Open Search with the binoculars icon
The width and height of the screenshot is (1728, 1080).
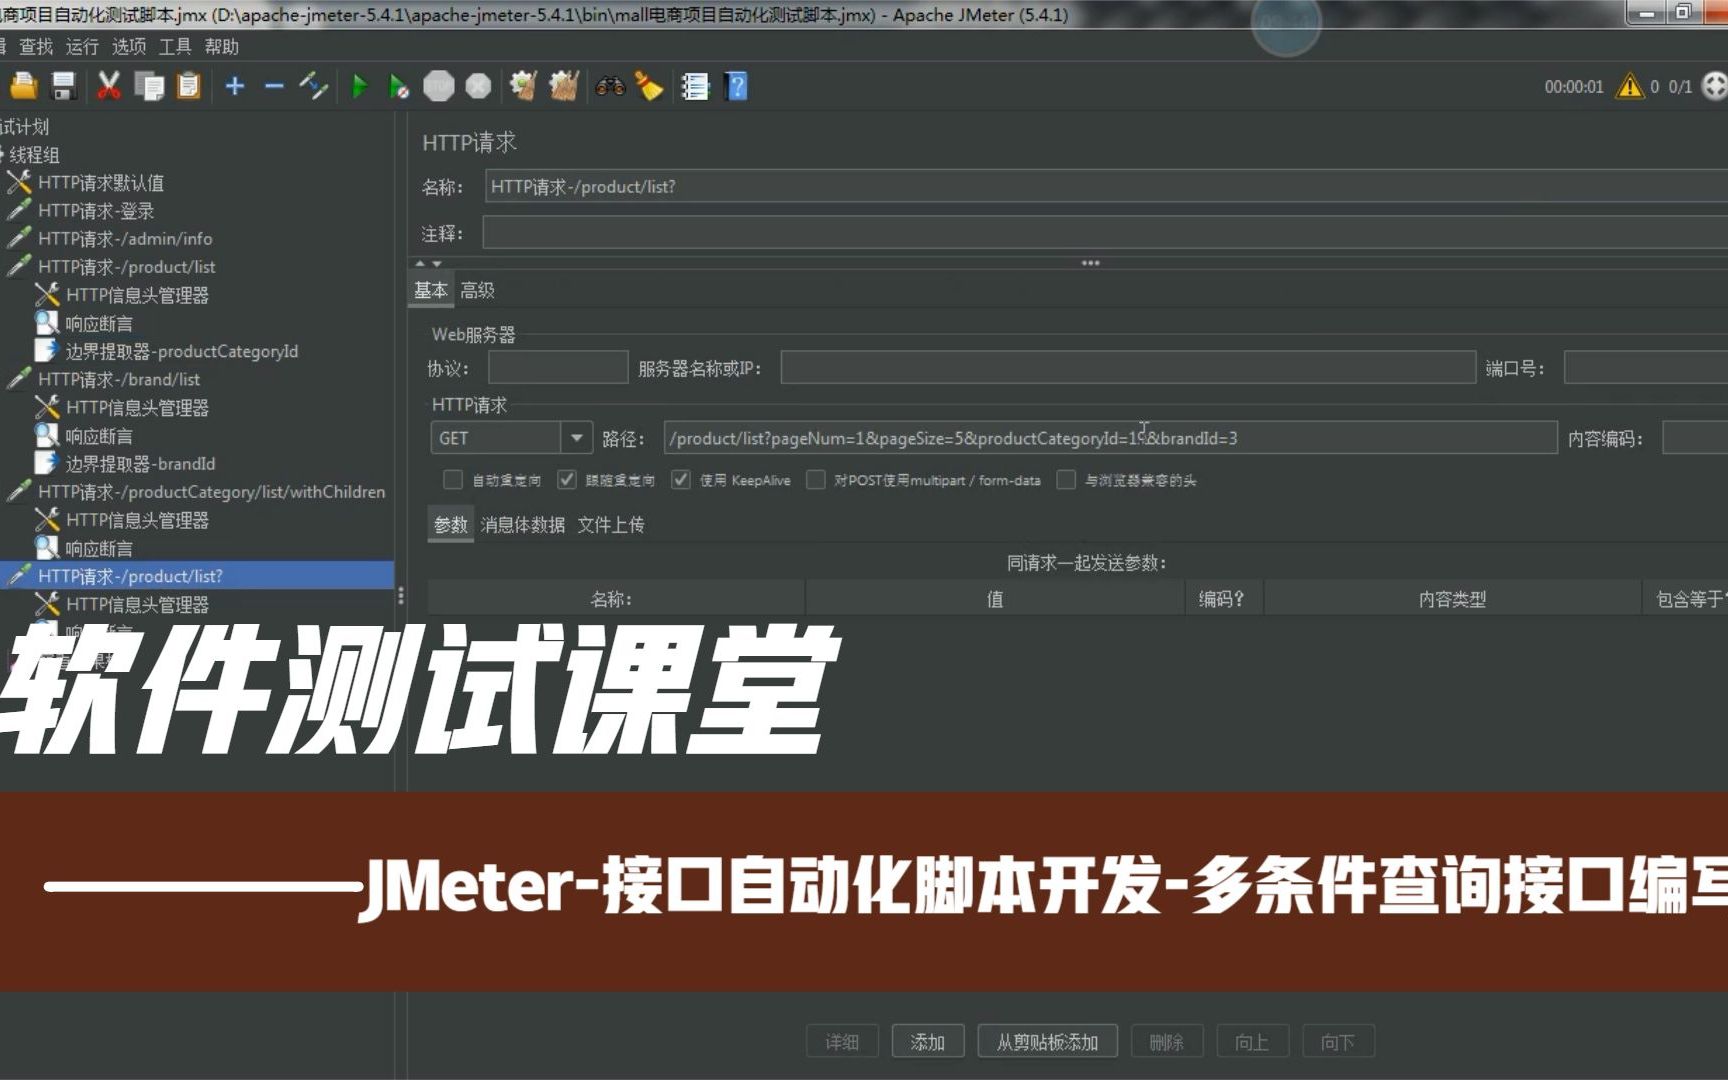pos(610,87)
